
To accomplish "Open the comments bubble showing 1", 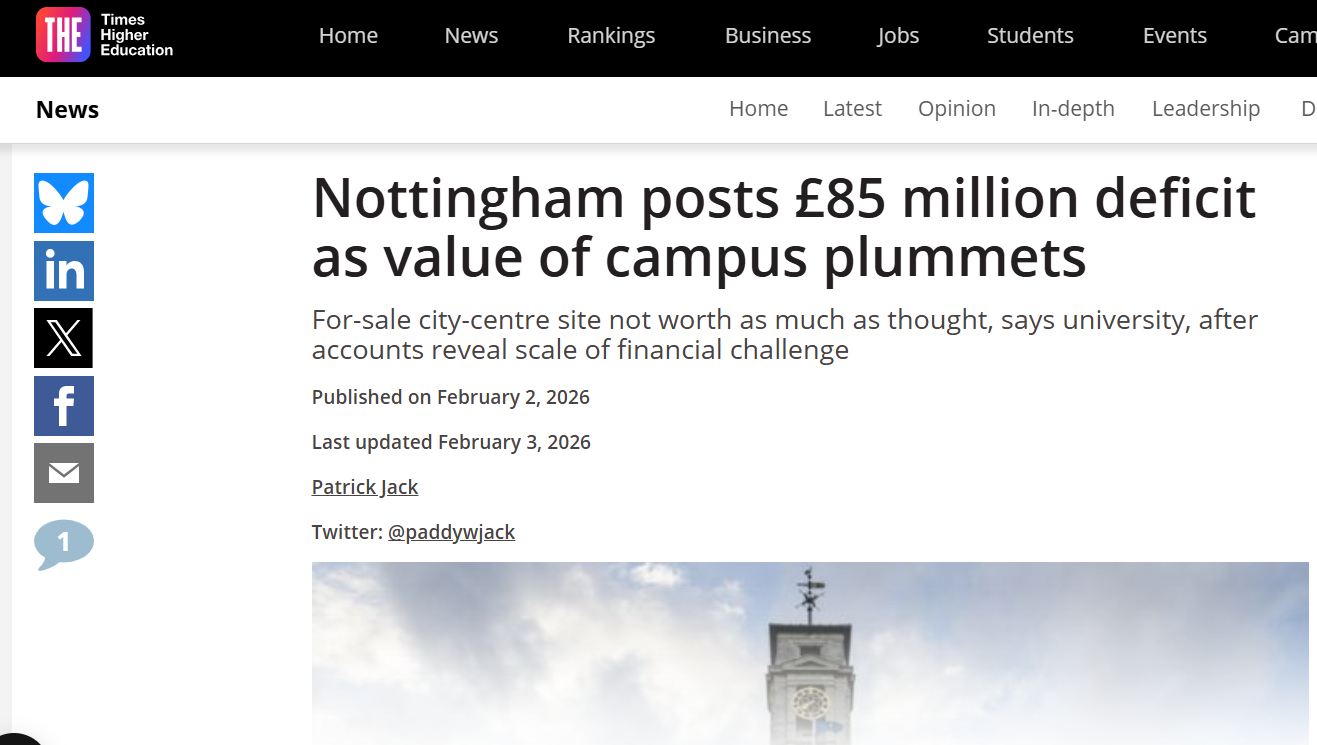I will click(x=64, y=544).
